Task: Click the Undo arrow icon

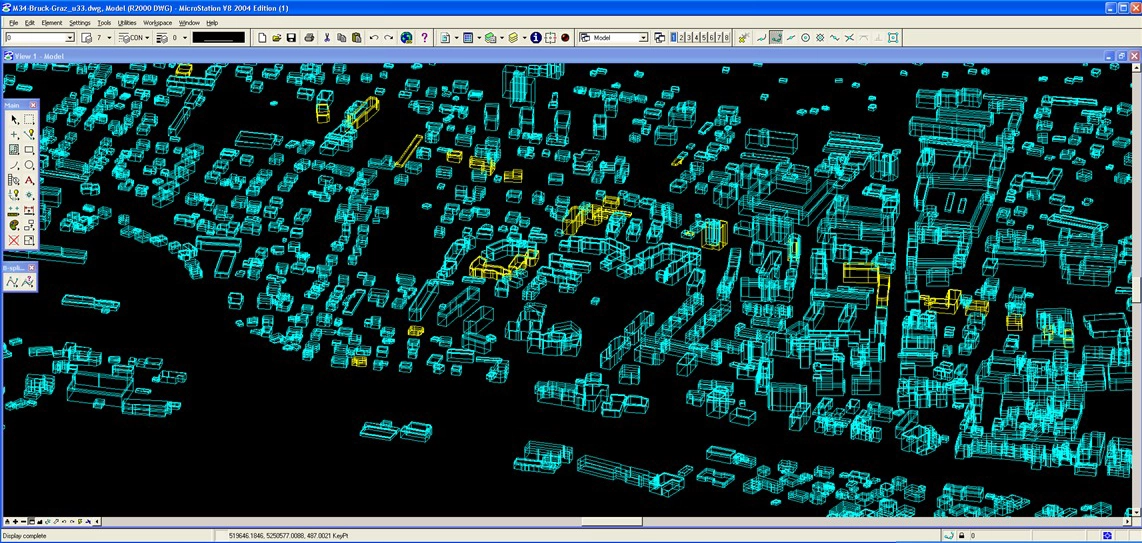Action: (x=373, y=38)
